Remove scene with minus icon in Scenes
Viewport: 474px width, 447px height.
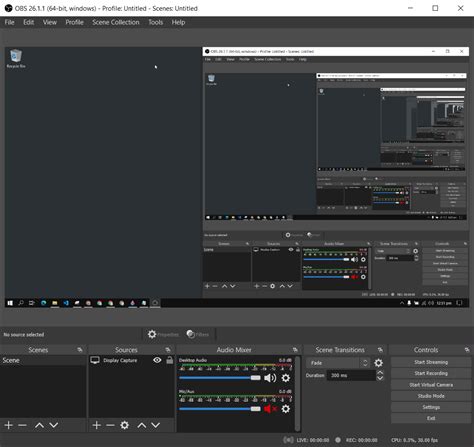pyautogui.click(x=22, y=425)
